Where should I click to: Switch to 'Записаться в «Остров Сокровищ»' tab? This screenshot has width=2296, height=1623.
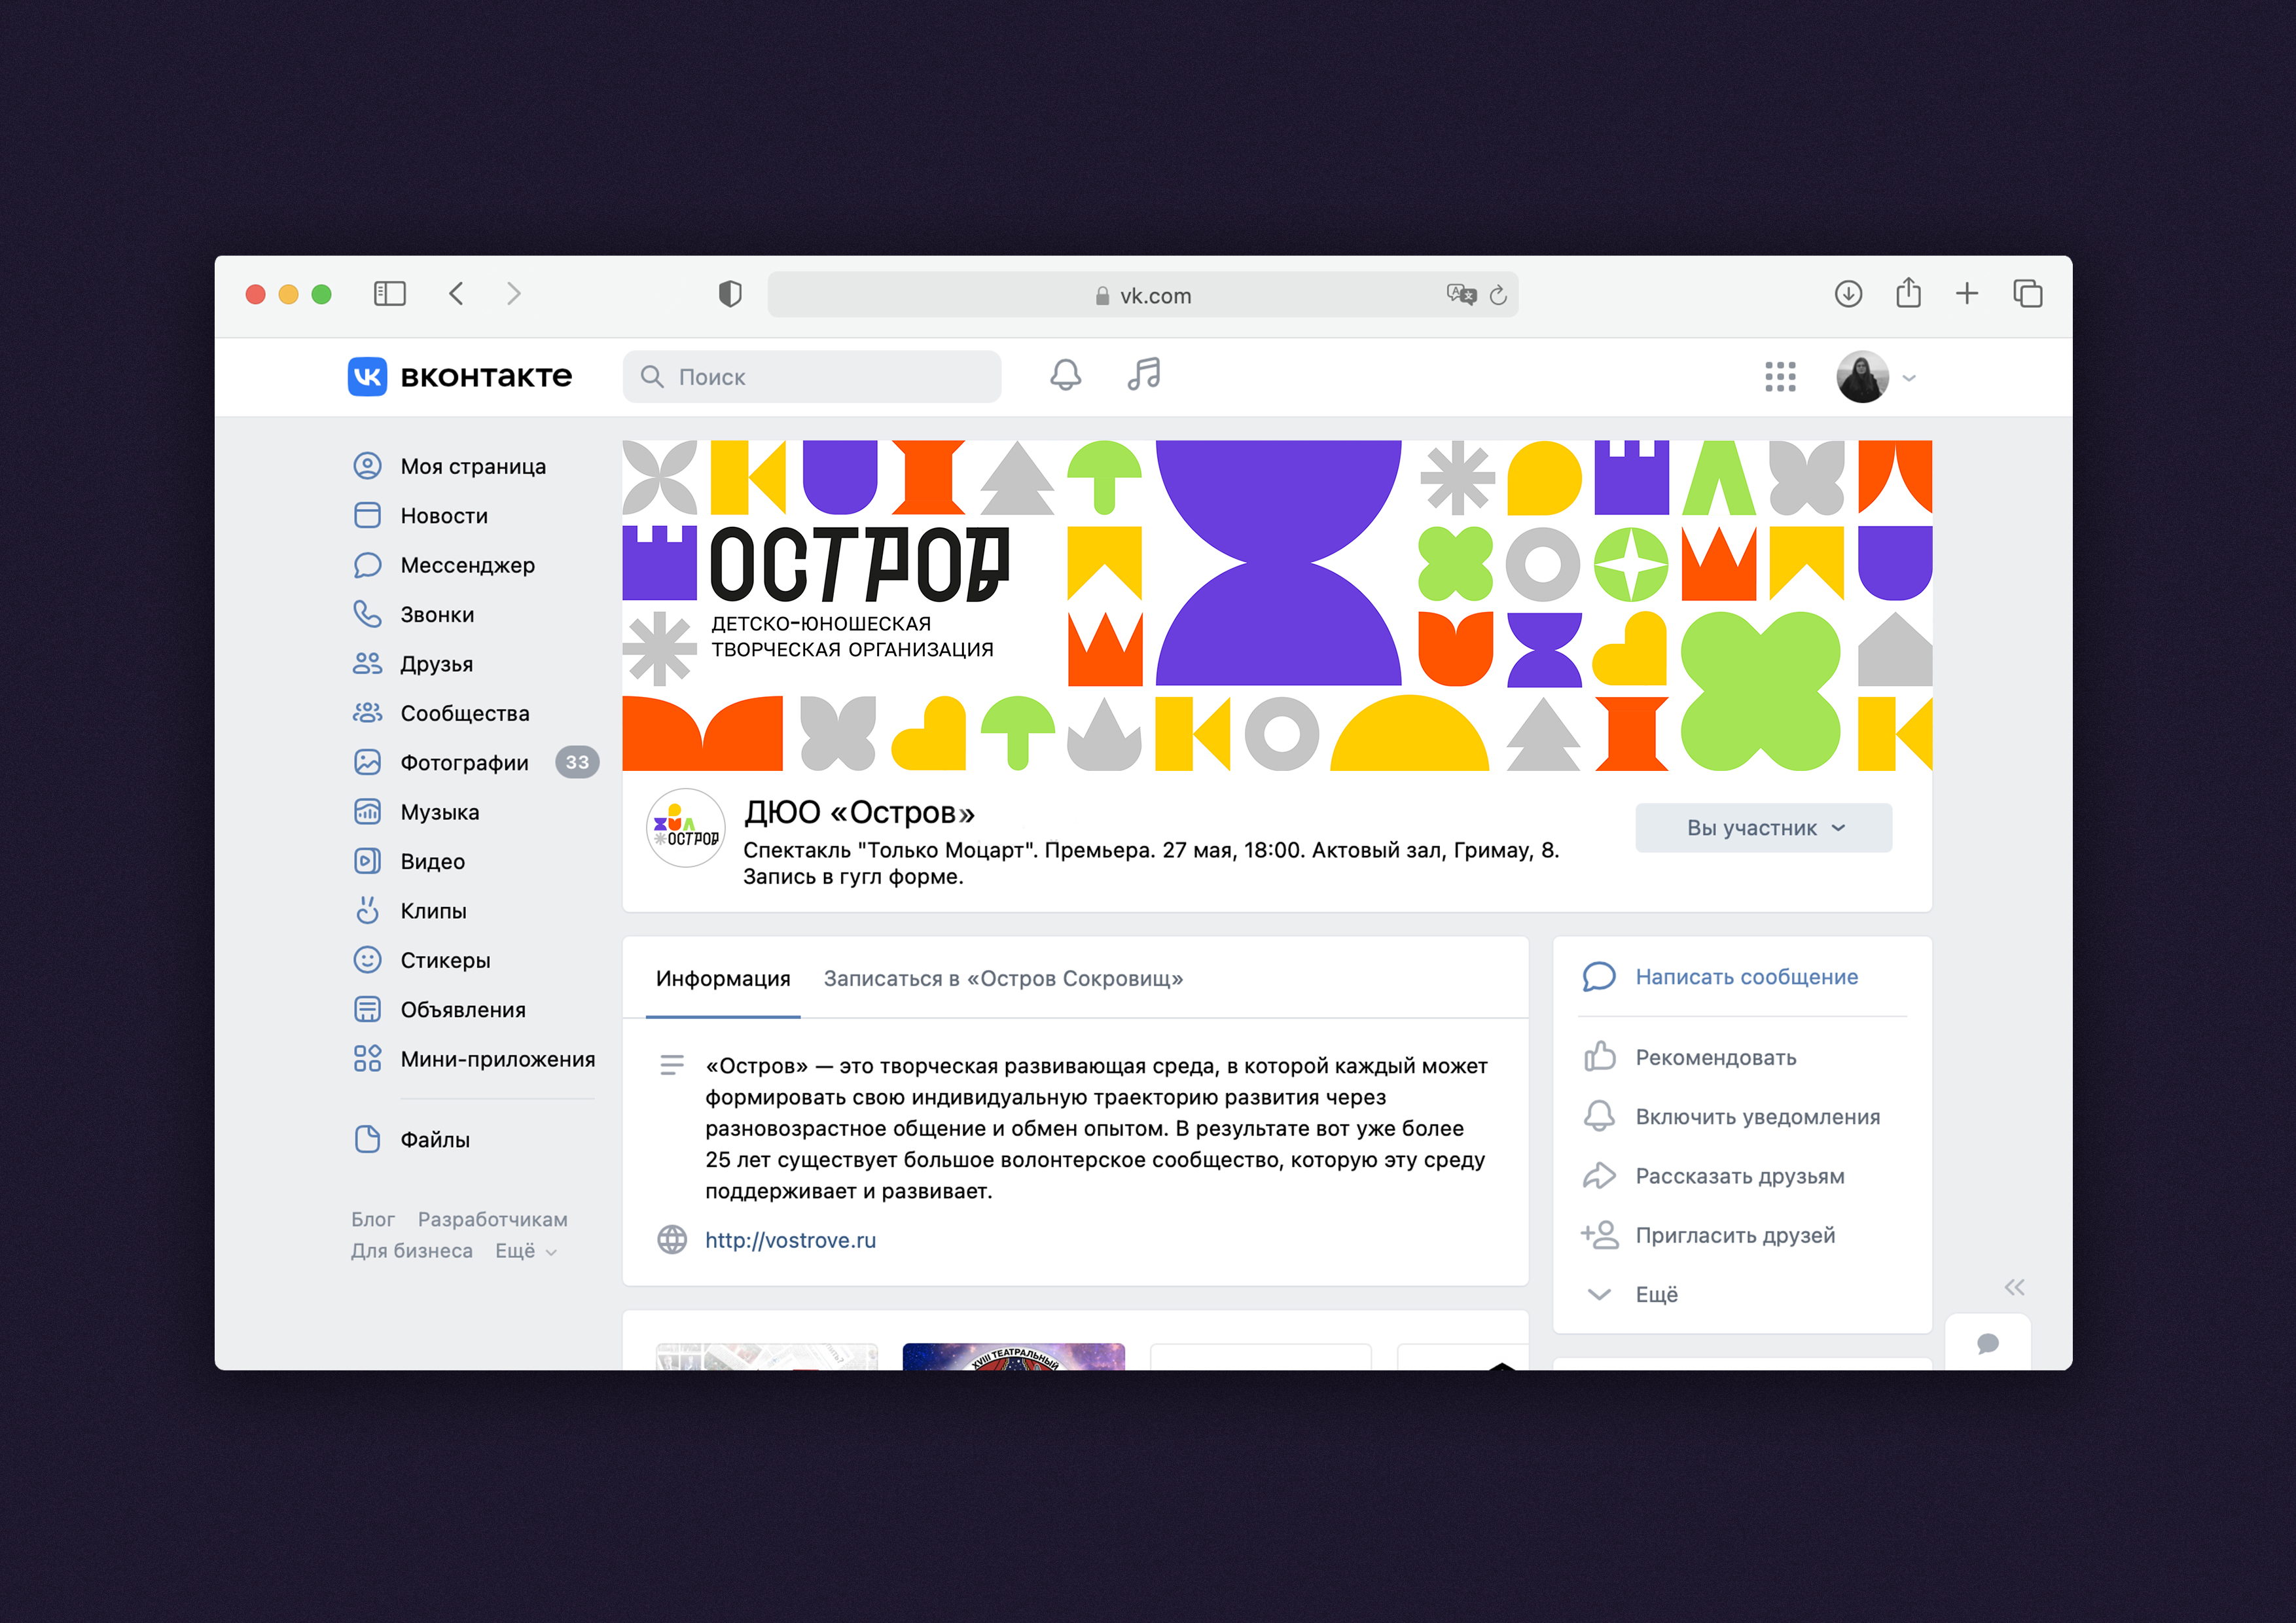[1003, 979]
